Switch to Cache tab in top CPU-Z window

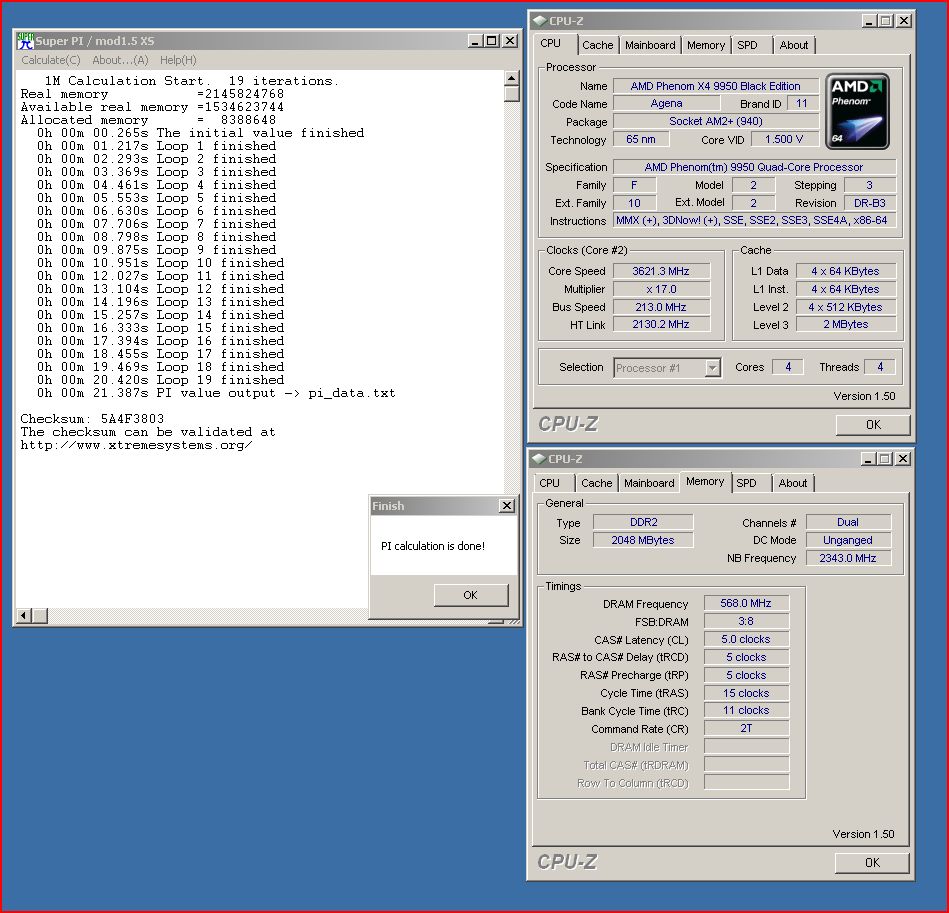(597, 45)
